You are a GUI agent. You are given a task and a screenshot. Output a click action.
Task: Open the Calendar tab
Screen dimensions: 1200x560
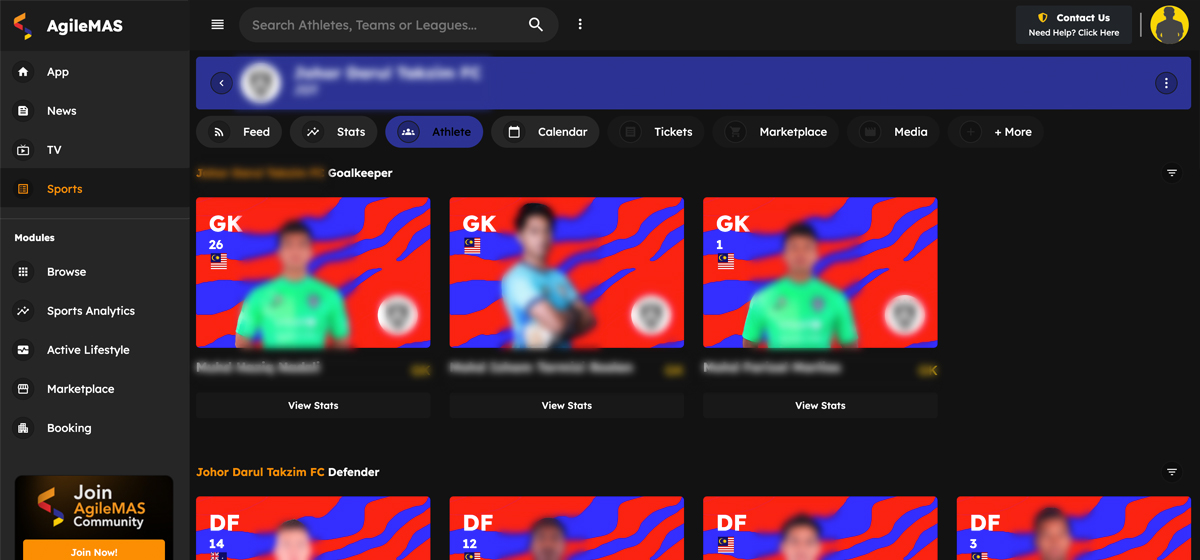[546, 132]
